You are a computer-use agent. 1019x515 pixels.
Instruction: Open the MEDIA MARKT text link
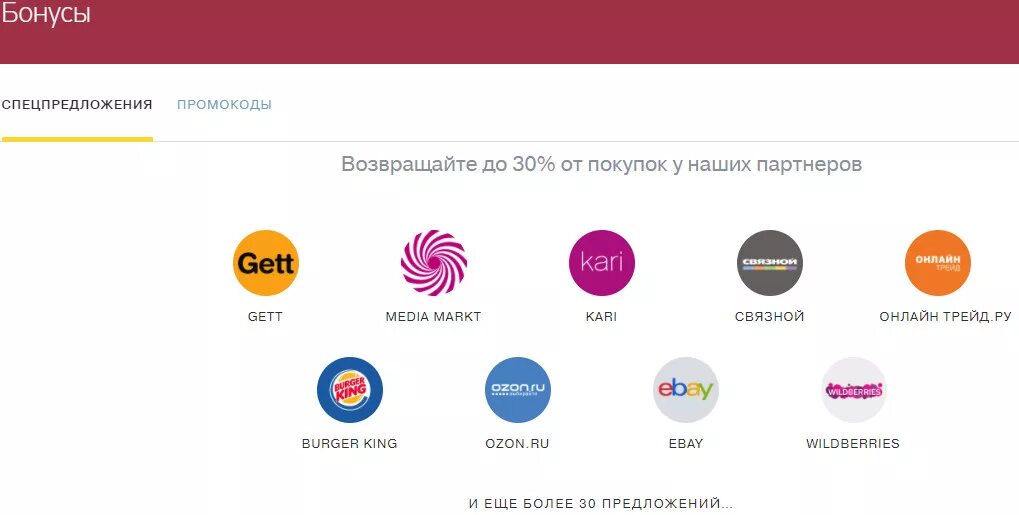coord(433,317)
